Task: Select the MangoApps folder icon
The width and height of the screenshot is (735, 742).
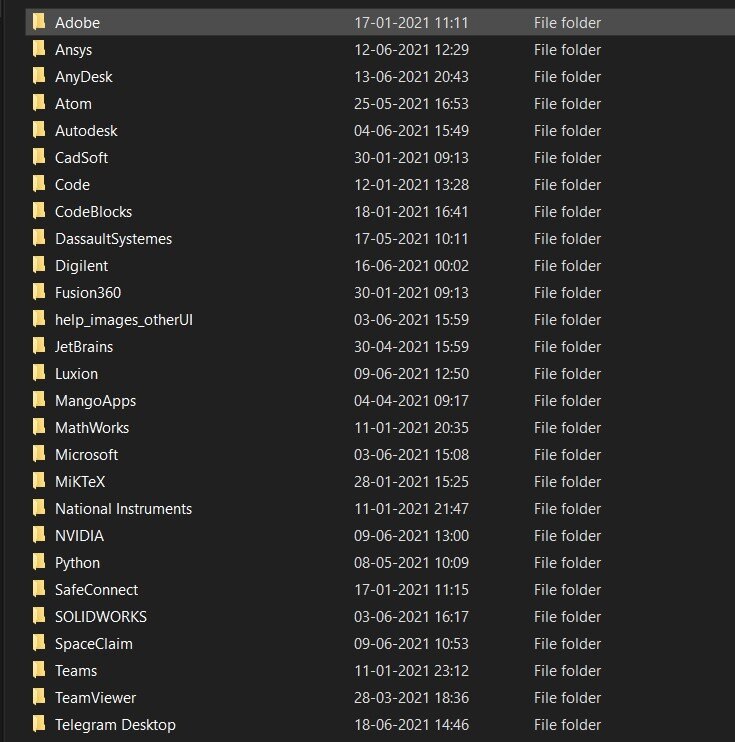Action: point(39,400)
